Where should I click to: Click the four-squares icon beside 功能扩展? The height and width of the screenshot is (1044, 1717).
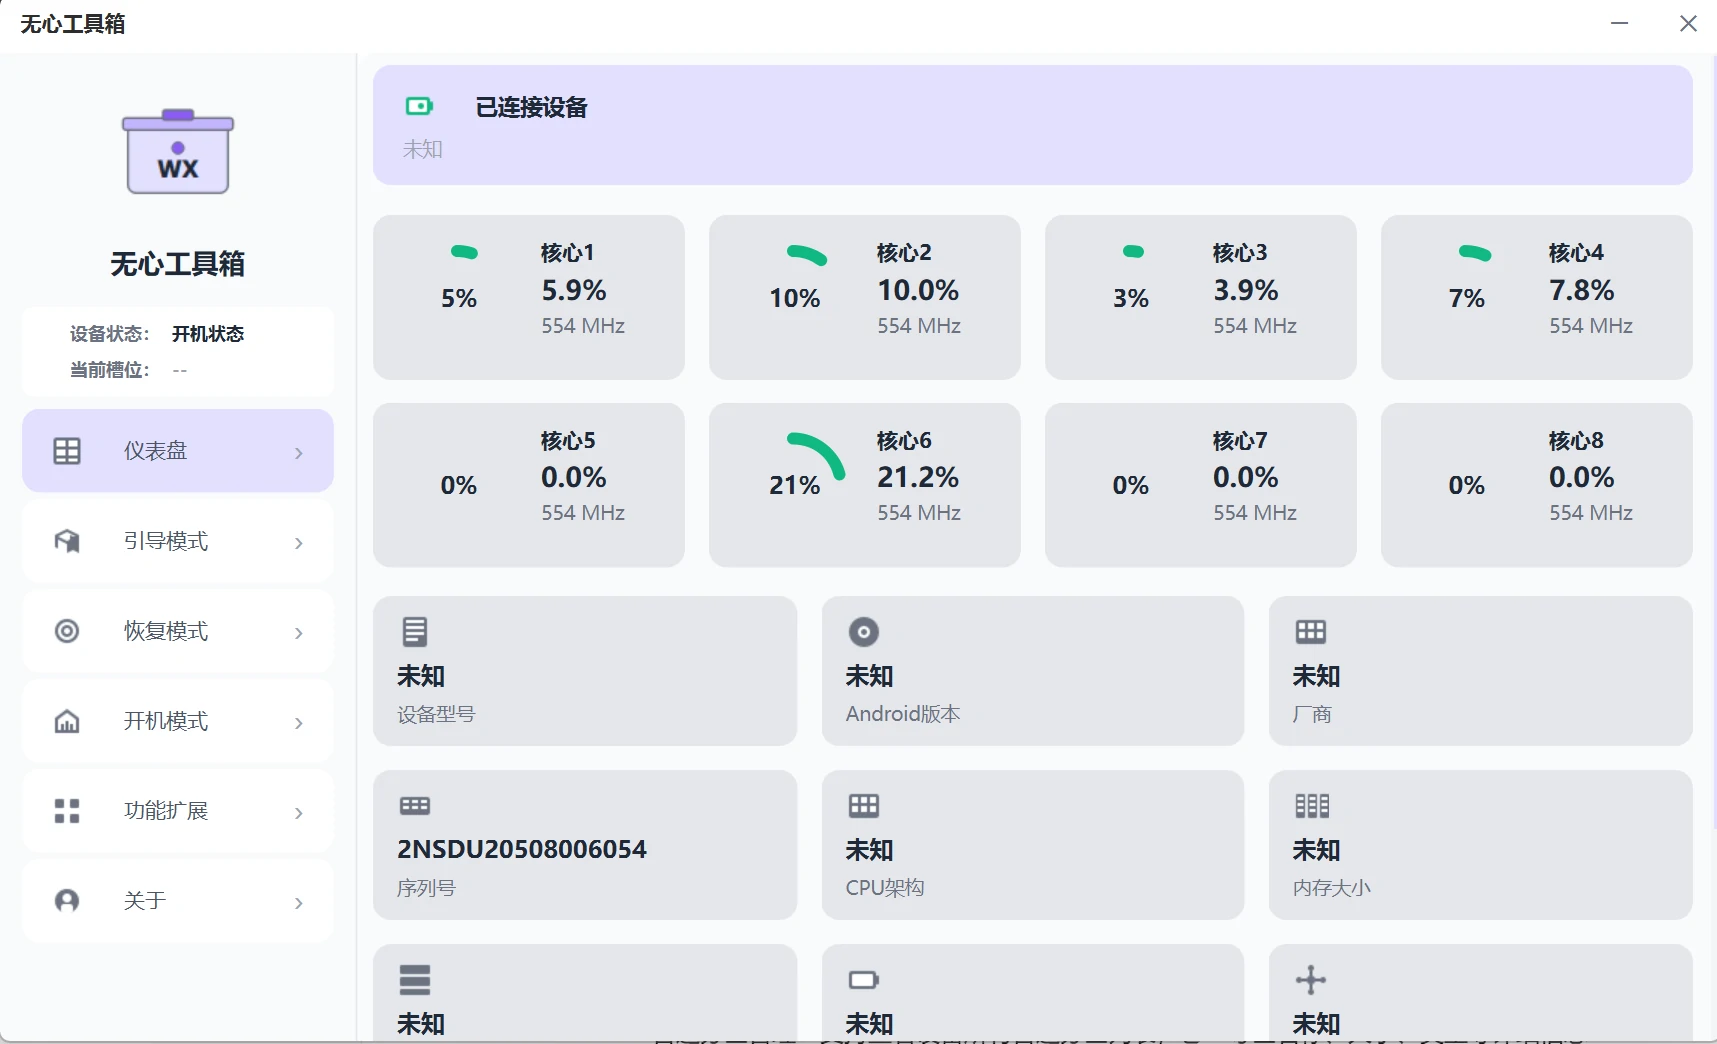(67, 811)
